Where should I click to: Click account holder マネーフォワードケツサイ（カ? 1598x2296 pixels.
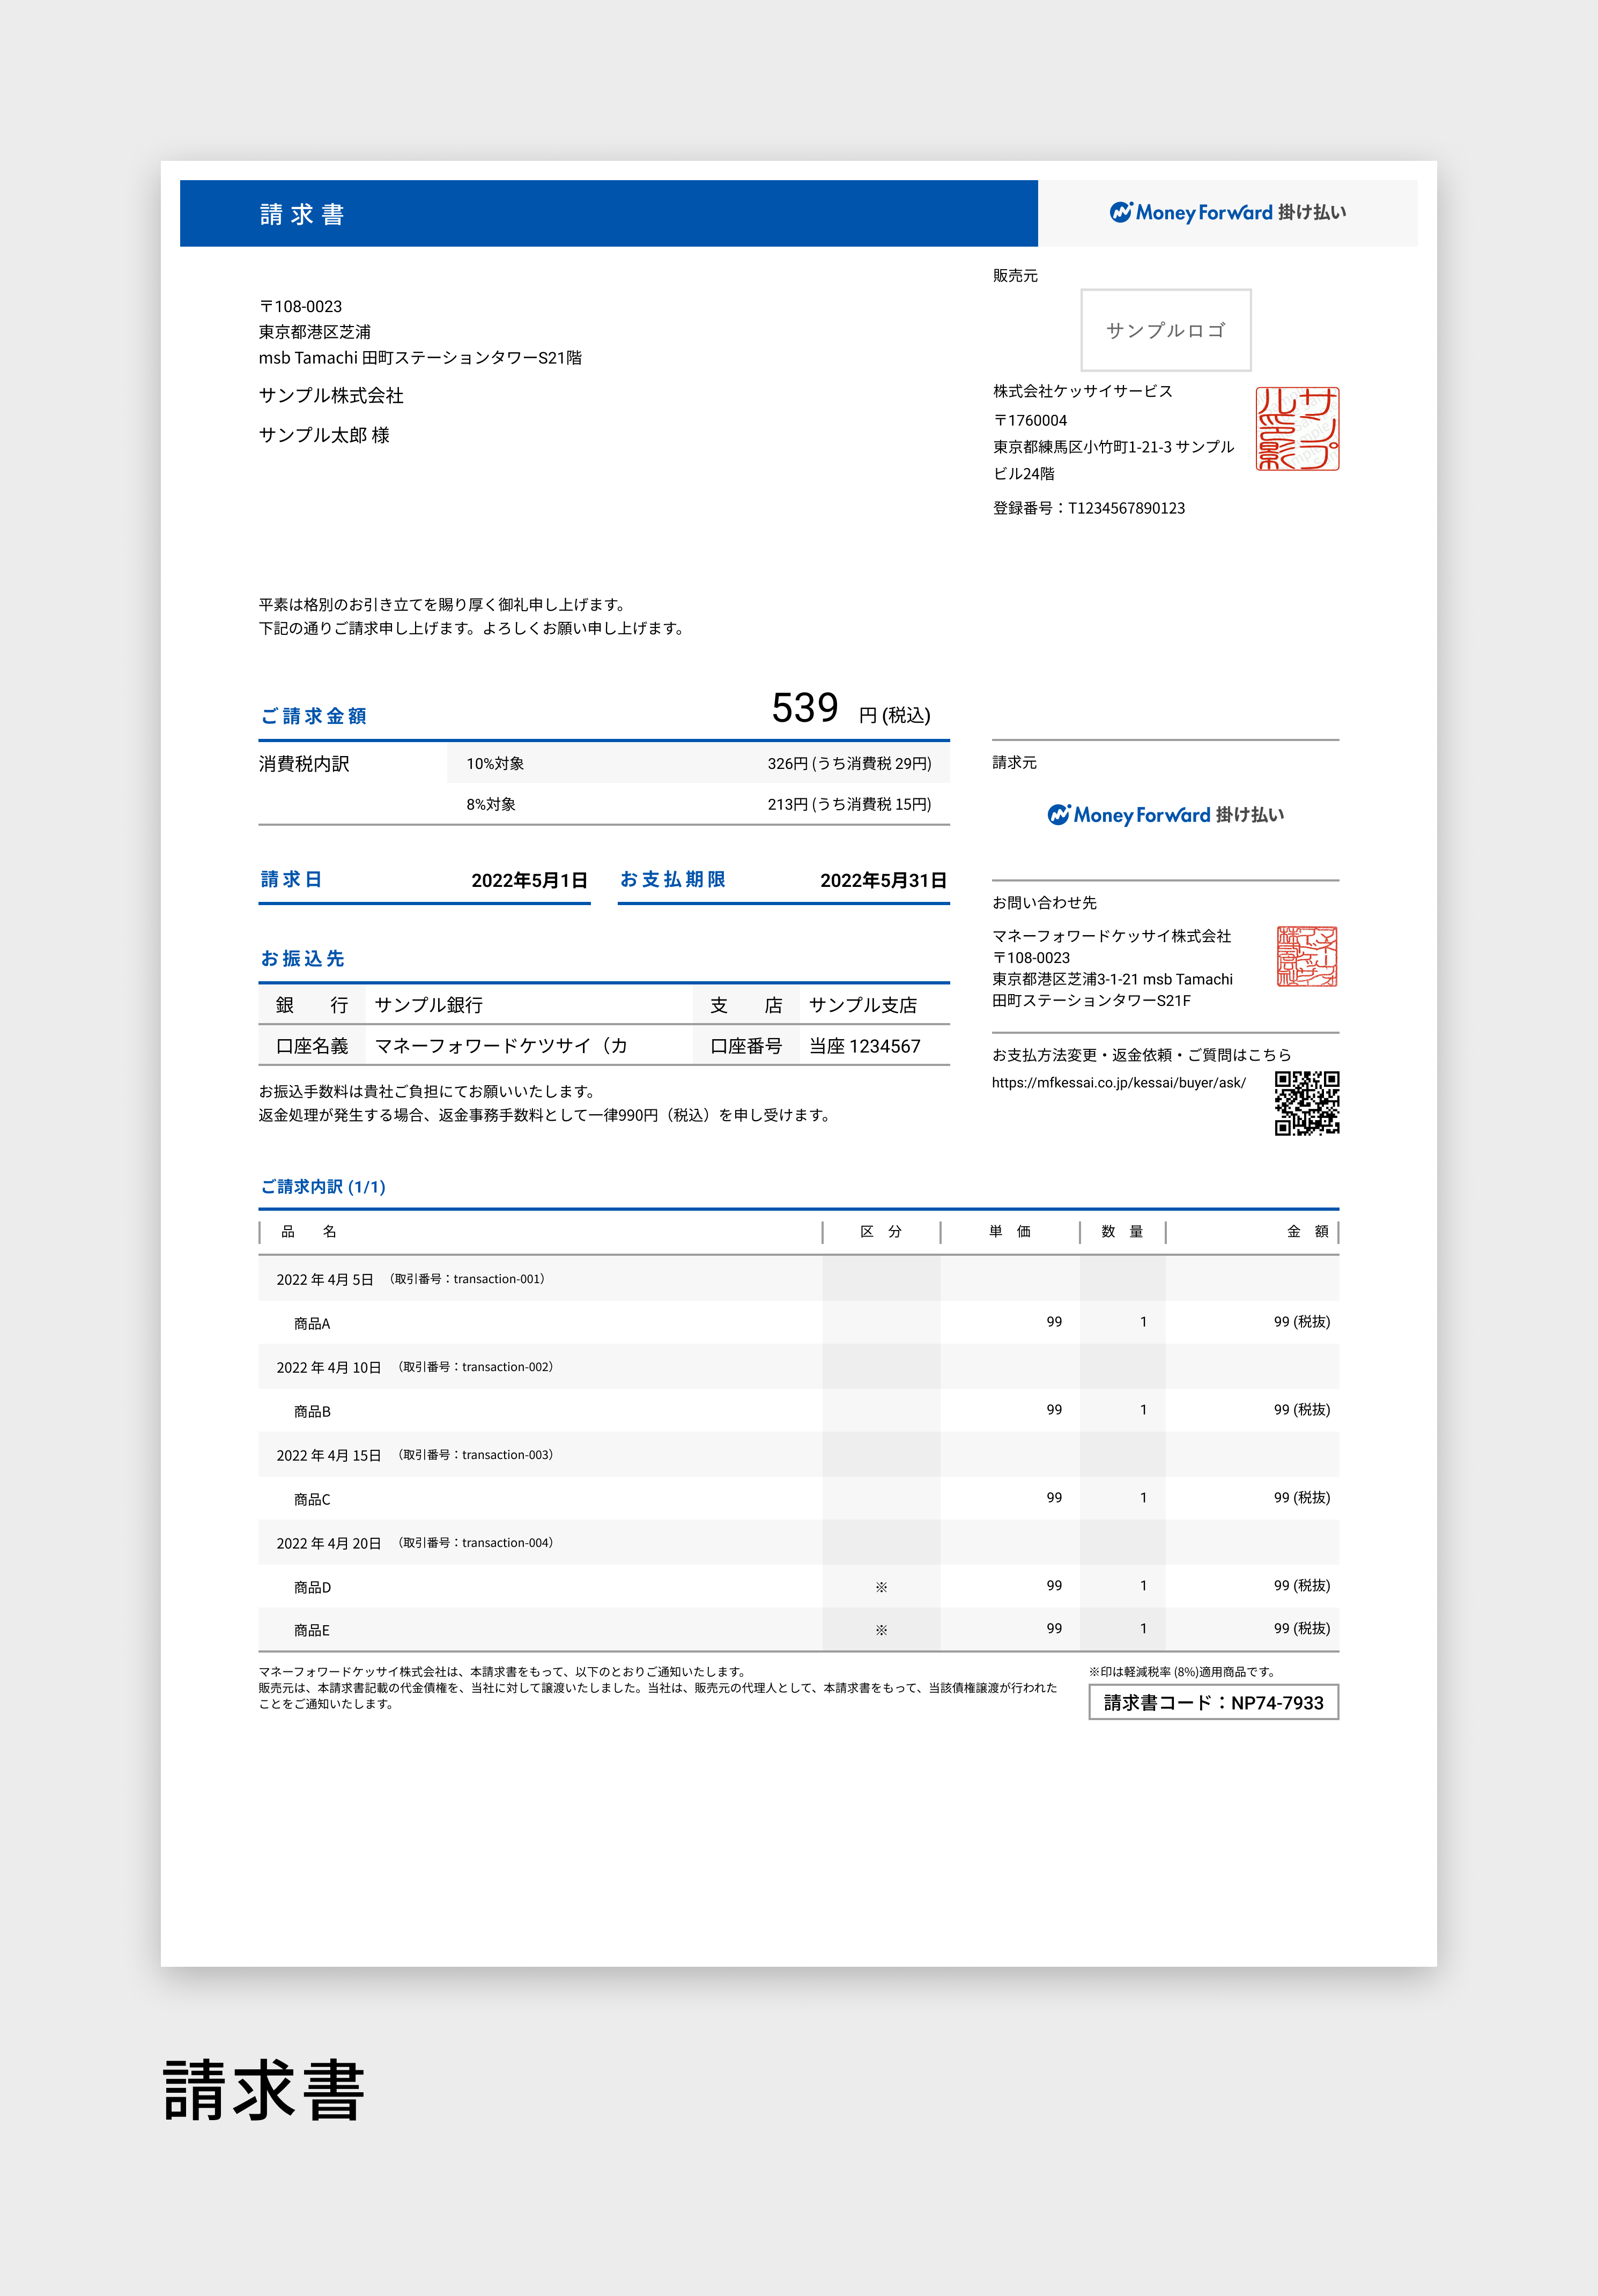tap(501, 1046)
